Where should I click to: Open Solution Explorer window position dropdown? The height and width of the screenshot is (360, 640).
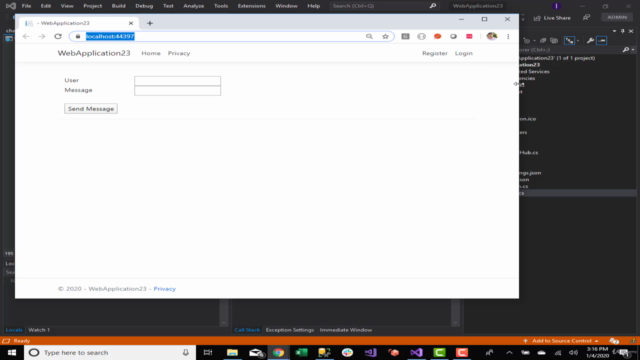click(x=615, y=31)
